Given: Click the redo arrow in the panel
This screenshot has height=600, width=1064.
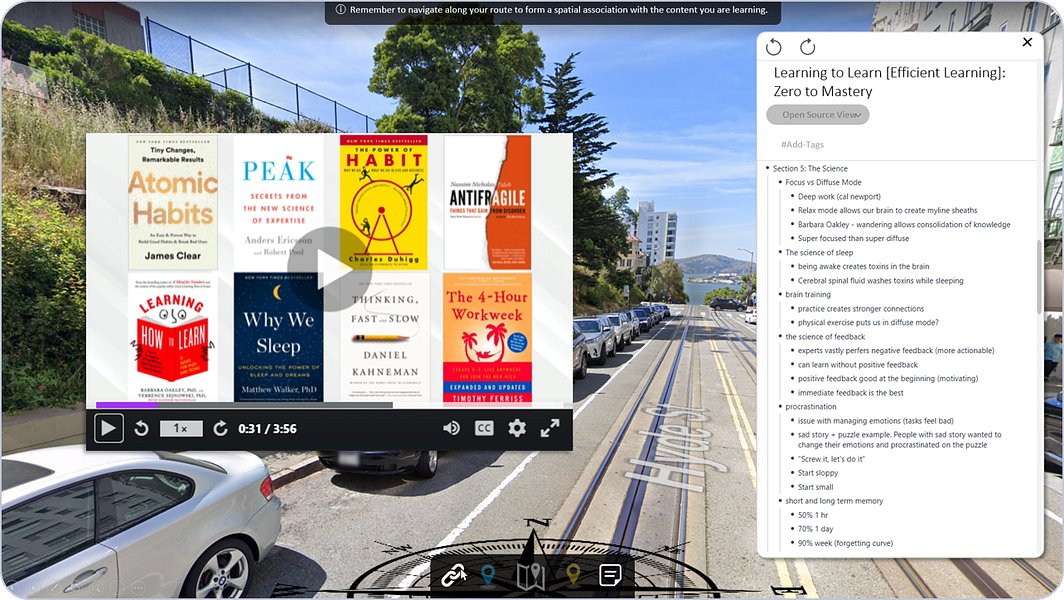Looking at the screenshot, I should click(x=807, y=46).
